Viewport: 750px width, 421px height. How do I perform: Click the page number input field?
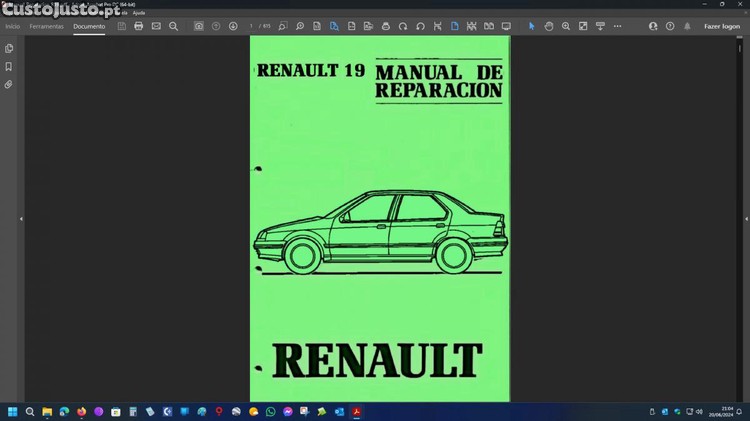tap(253, 26)
